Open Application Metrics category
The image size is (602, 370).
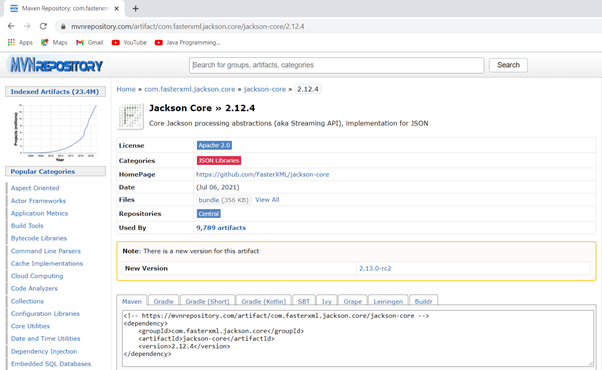point(39,213)
